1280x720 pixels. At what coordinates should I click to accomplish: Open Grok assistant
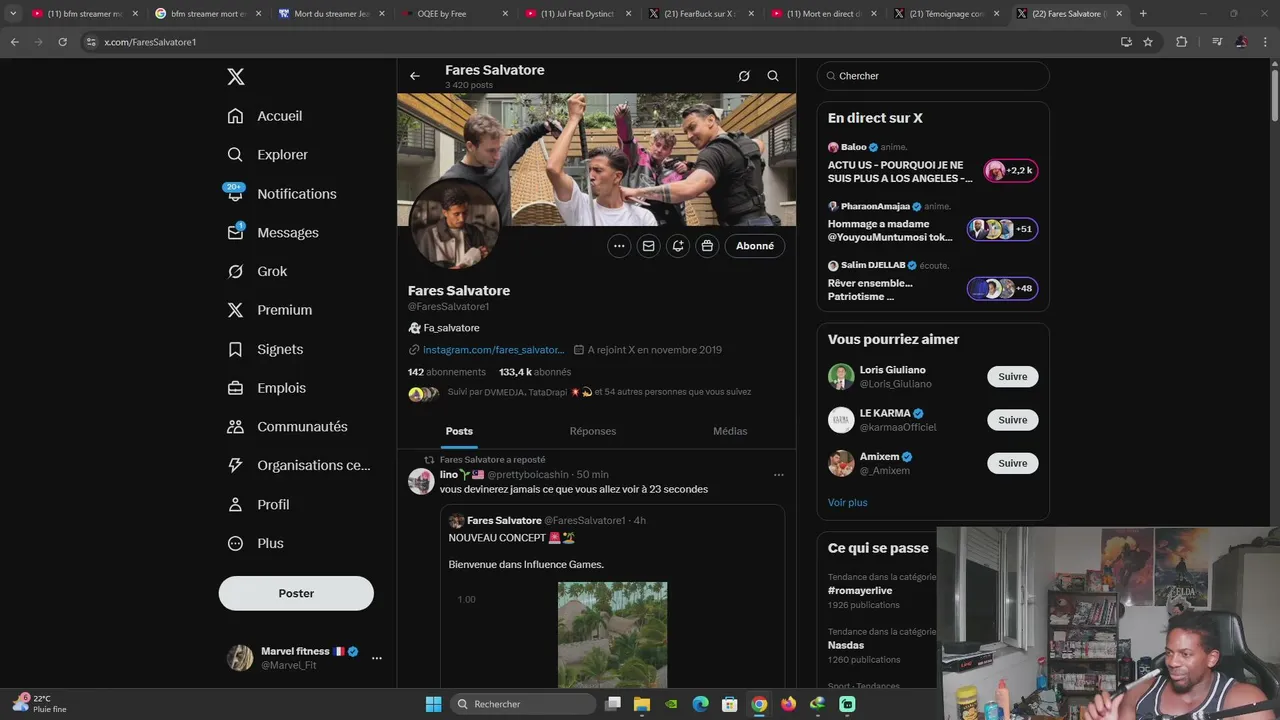(x=257, y=272)
